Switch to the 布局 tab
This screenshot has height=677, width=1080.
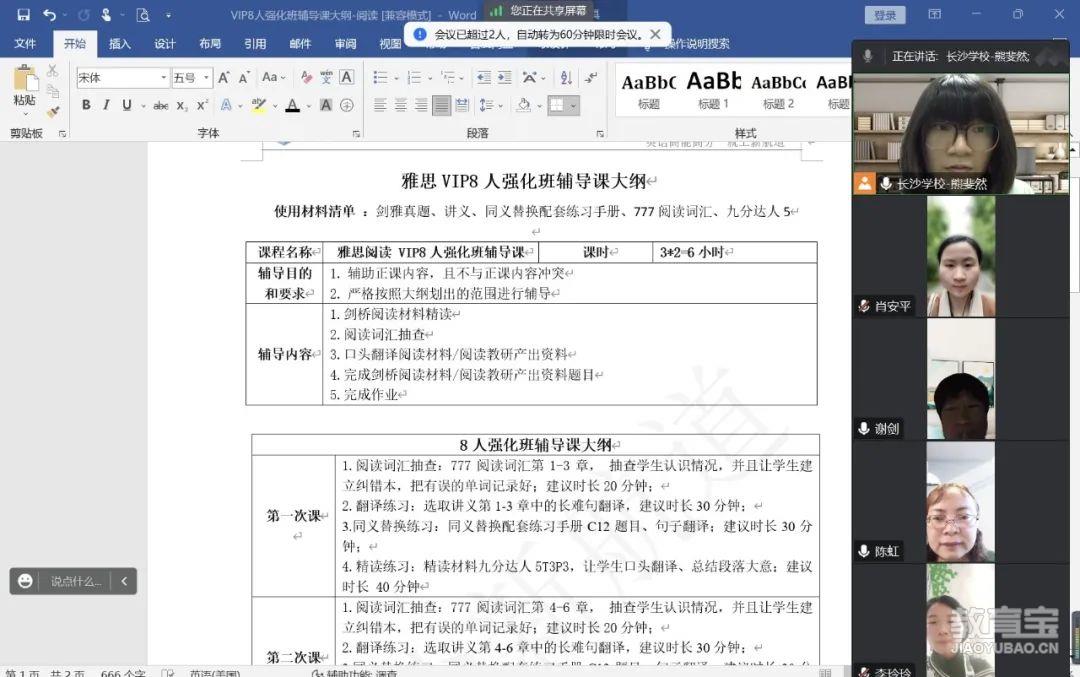(x=210, y=43)
